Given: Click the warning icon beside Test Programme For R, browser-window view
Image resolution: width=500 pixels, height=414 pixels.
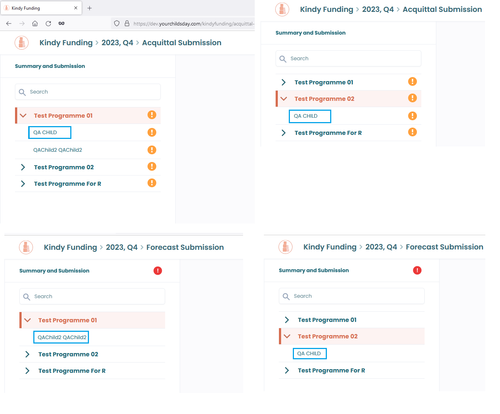Looking at the screenshot, I should tap(152, 183).
